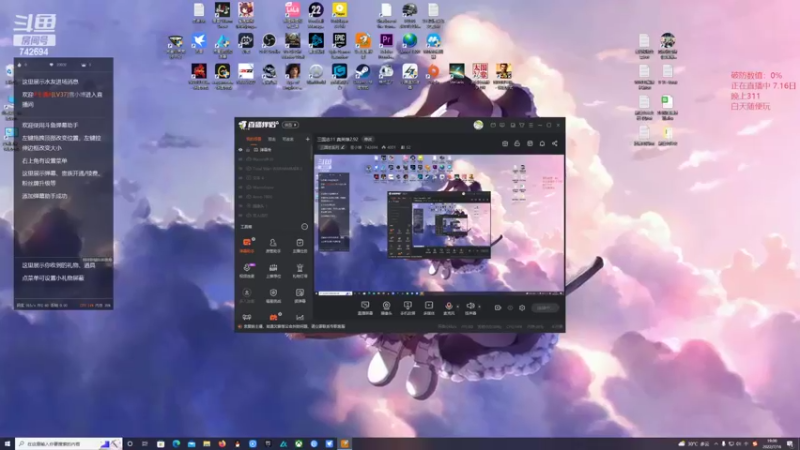800x450 pixels.
Task: Open the toolbox tool right of 弹幕助手
Action: coord(273,245)
